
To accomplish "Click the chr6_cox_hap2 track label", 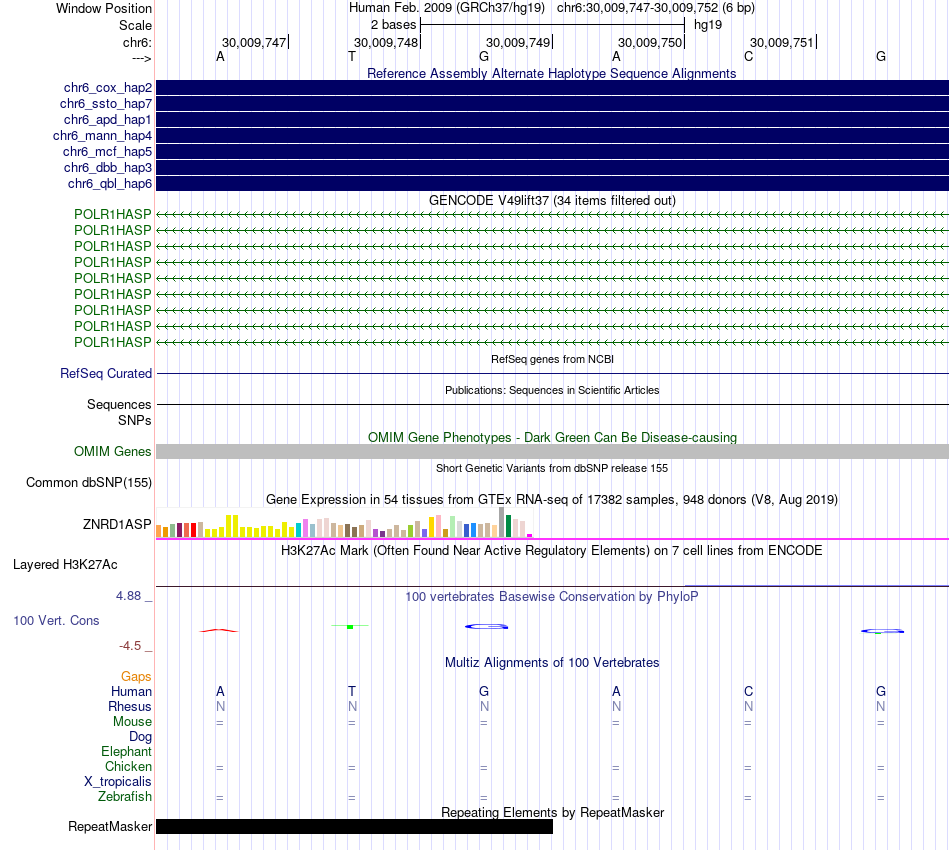I will pos(108,88).
